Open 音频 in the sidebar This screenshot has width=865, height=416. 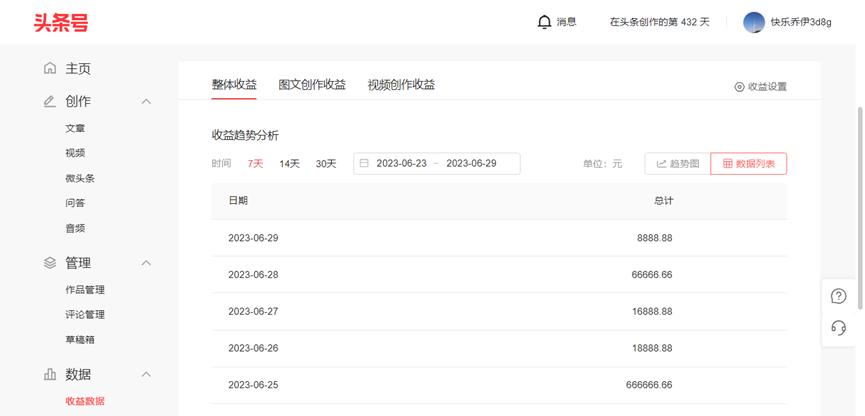75,228
